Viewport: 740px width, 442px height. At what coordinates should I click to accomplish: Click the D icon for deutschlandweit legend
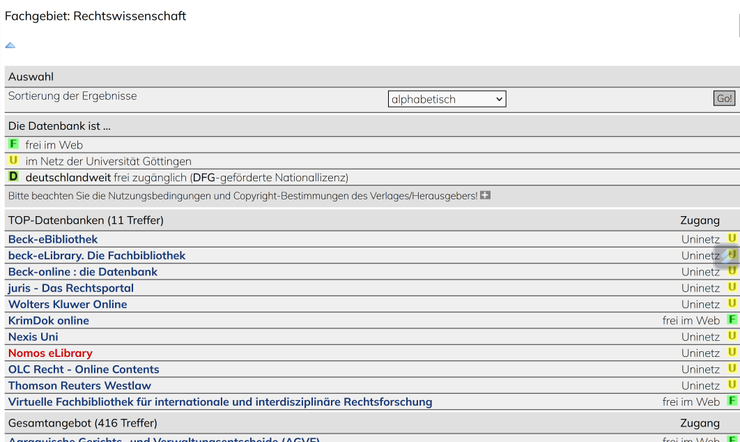(x=13, y=176)
